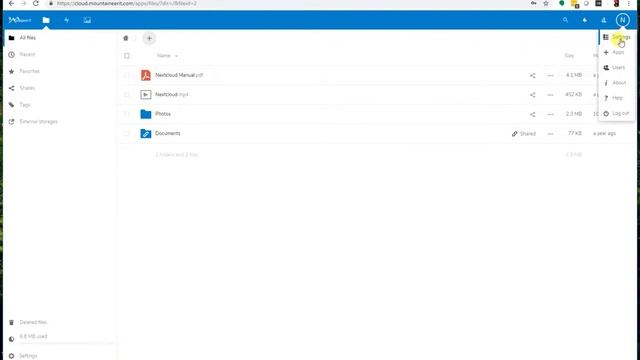Choose Settings in user menu
The image size is (640, 360).
click(617, 37)
